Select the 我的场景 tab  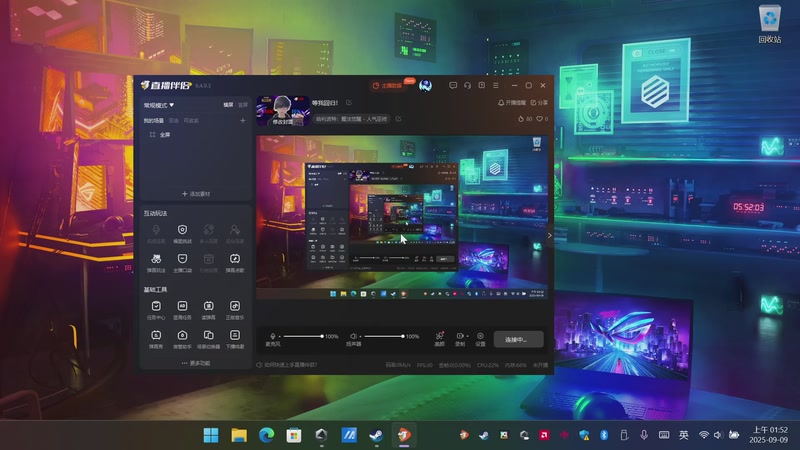153,120
